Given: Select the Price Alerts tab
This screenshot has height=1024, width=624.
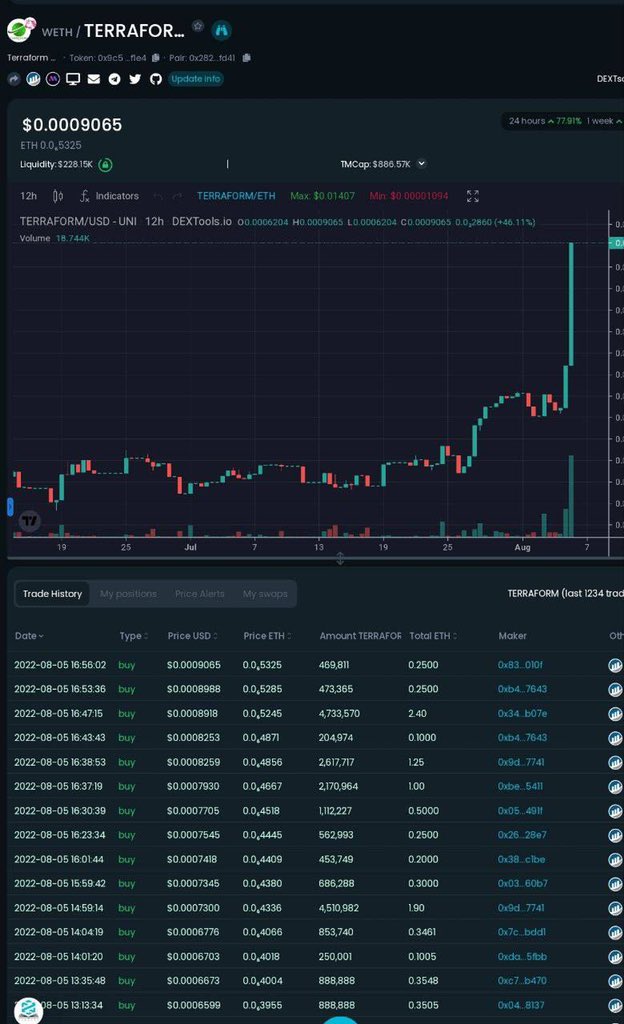Looking at the screenshot, I should (x=200, y=594).
